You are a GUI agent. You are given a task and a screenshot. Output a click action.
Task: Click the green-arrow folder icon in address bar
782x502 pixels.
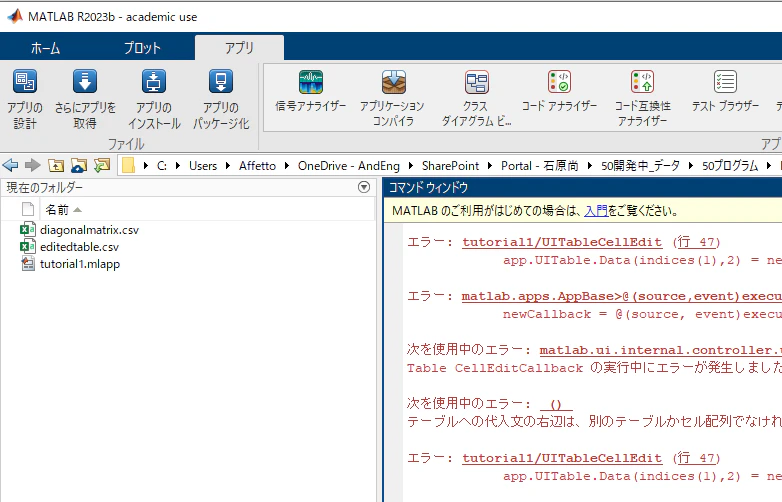coord(102,165)
